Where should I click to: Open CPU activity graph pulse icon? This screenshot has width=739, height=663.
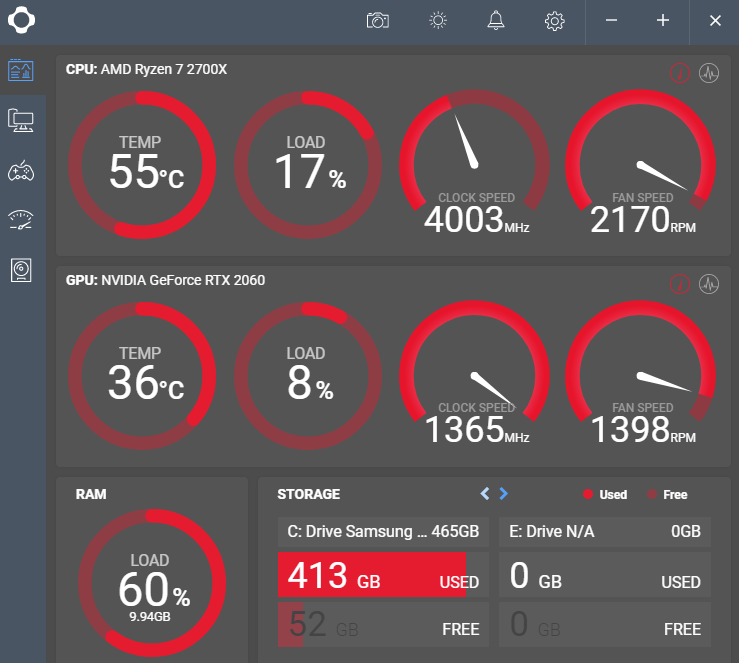tap(709, 73)
